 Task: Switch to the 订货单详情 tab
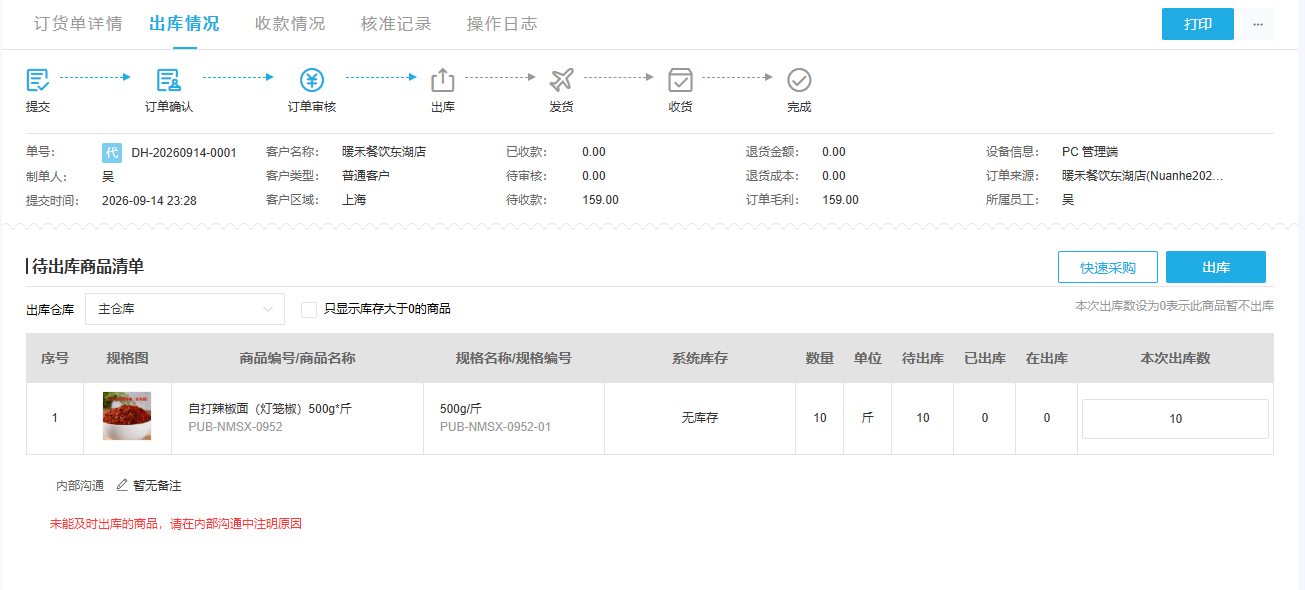pos(78,24)
